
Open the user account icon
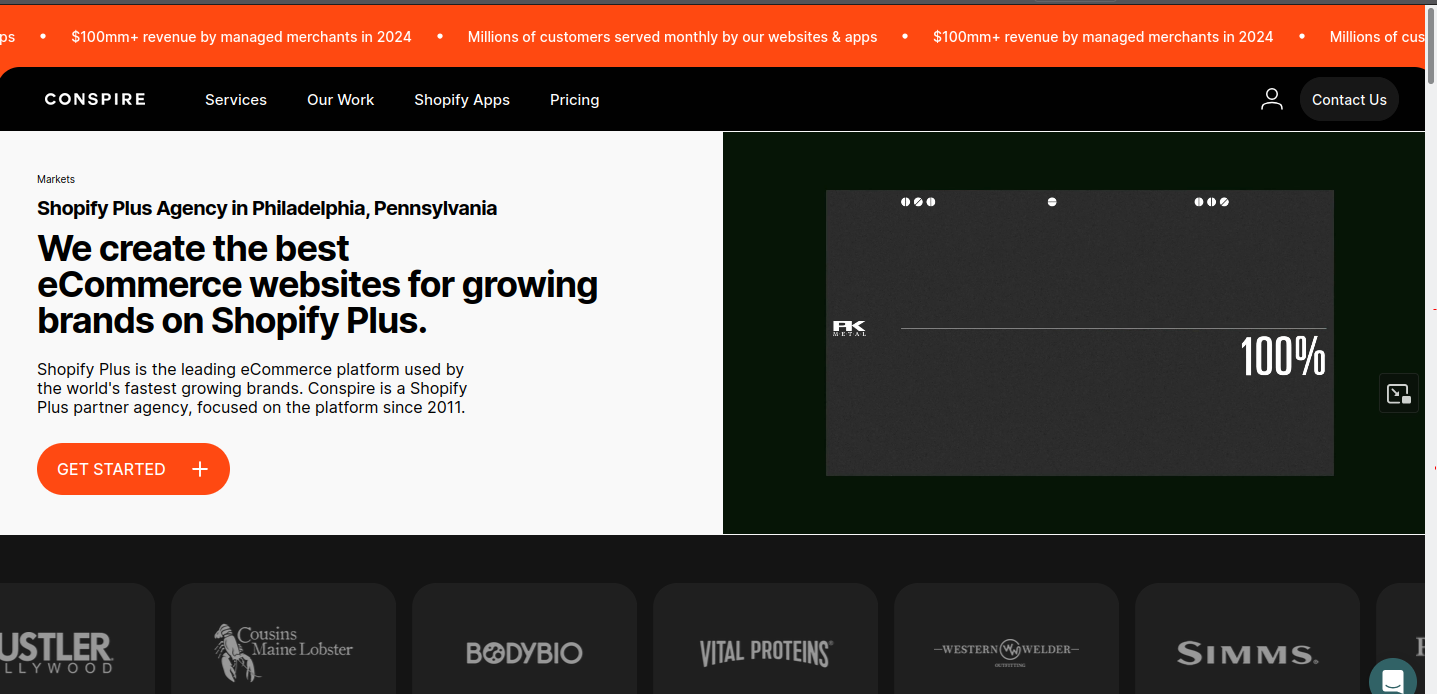pyautogui.click(x=1271, y=99)
